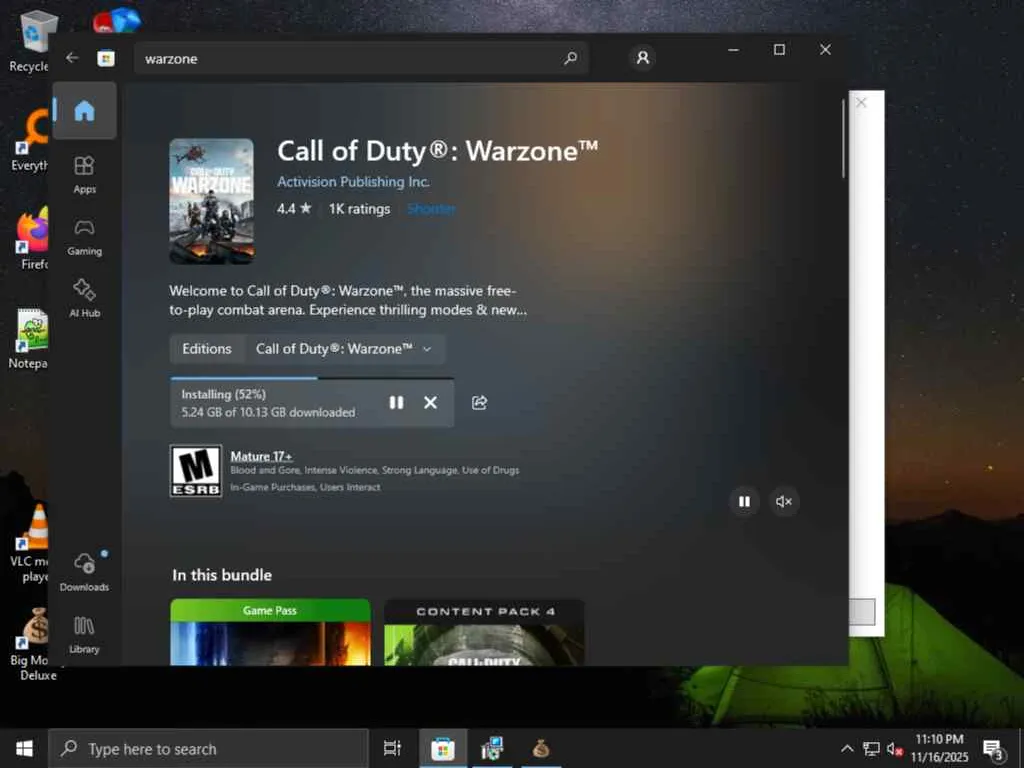Open the Content Pack 4 card

tap(484, 632)
